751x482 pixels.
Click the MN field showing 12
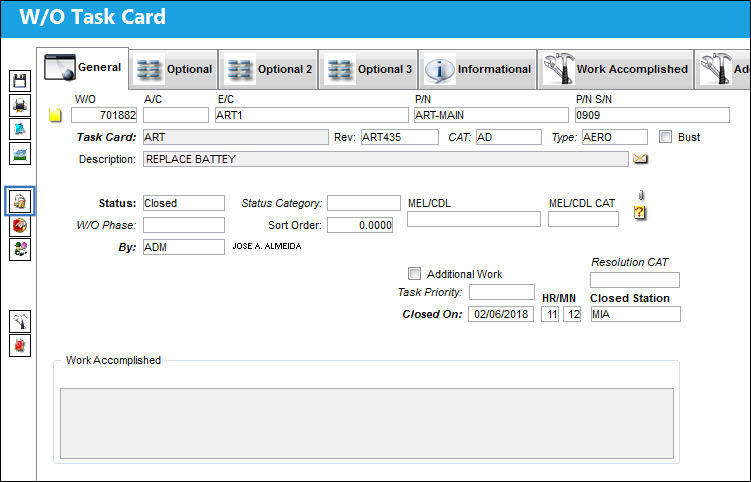pyautogui.click(x=572, y=314)
